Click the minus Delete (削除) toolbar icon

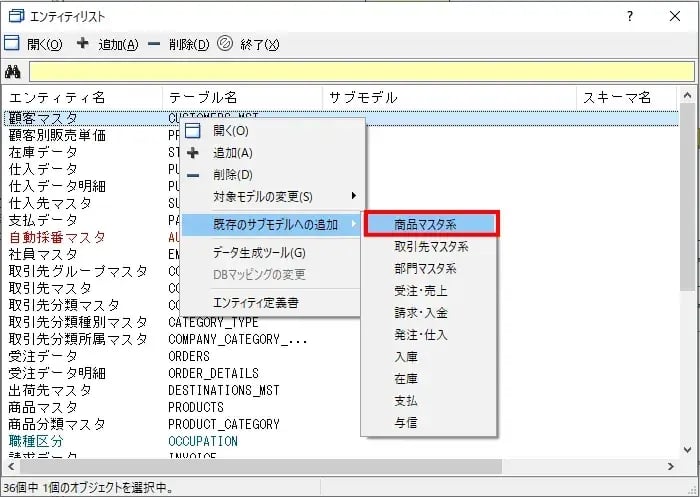pyautogui.click(x=153, y=44)
